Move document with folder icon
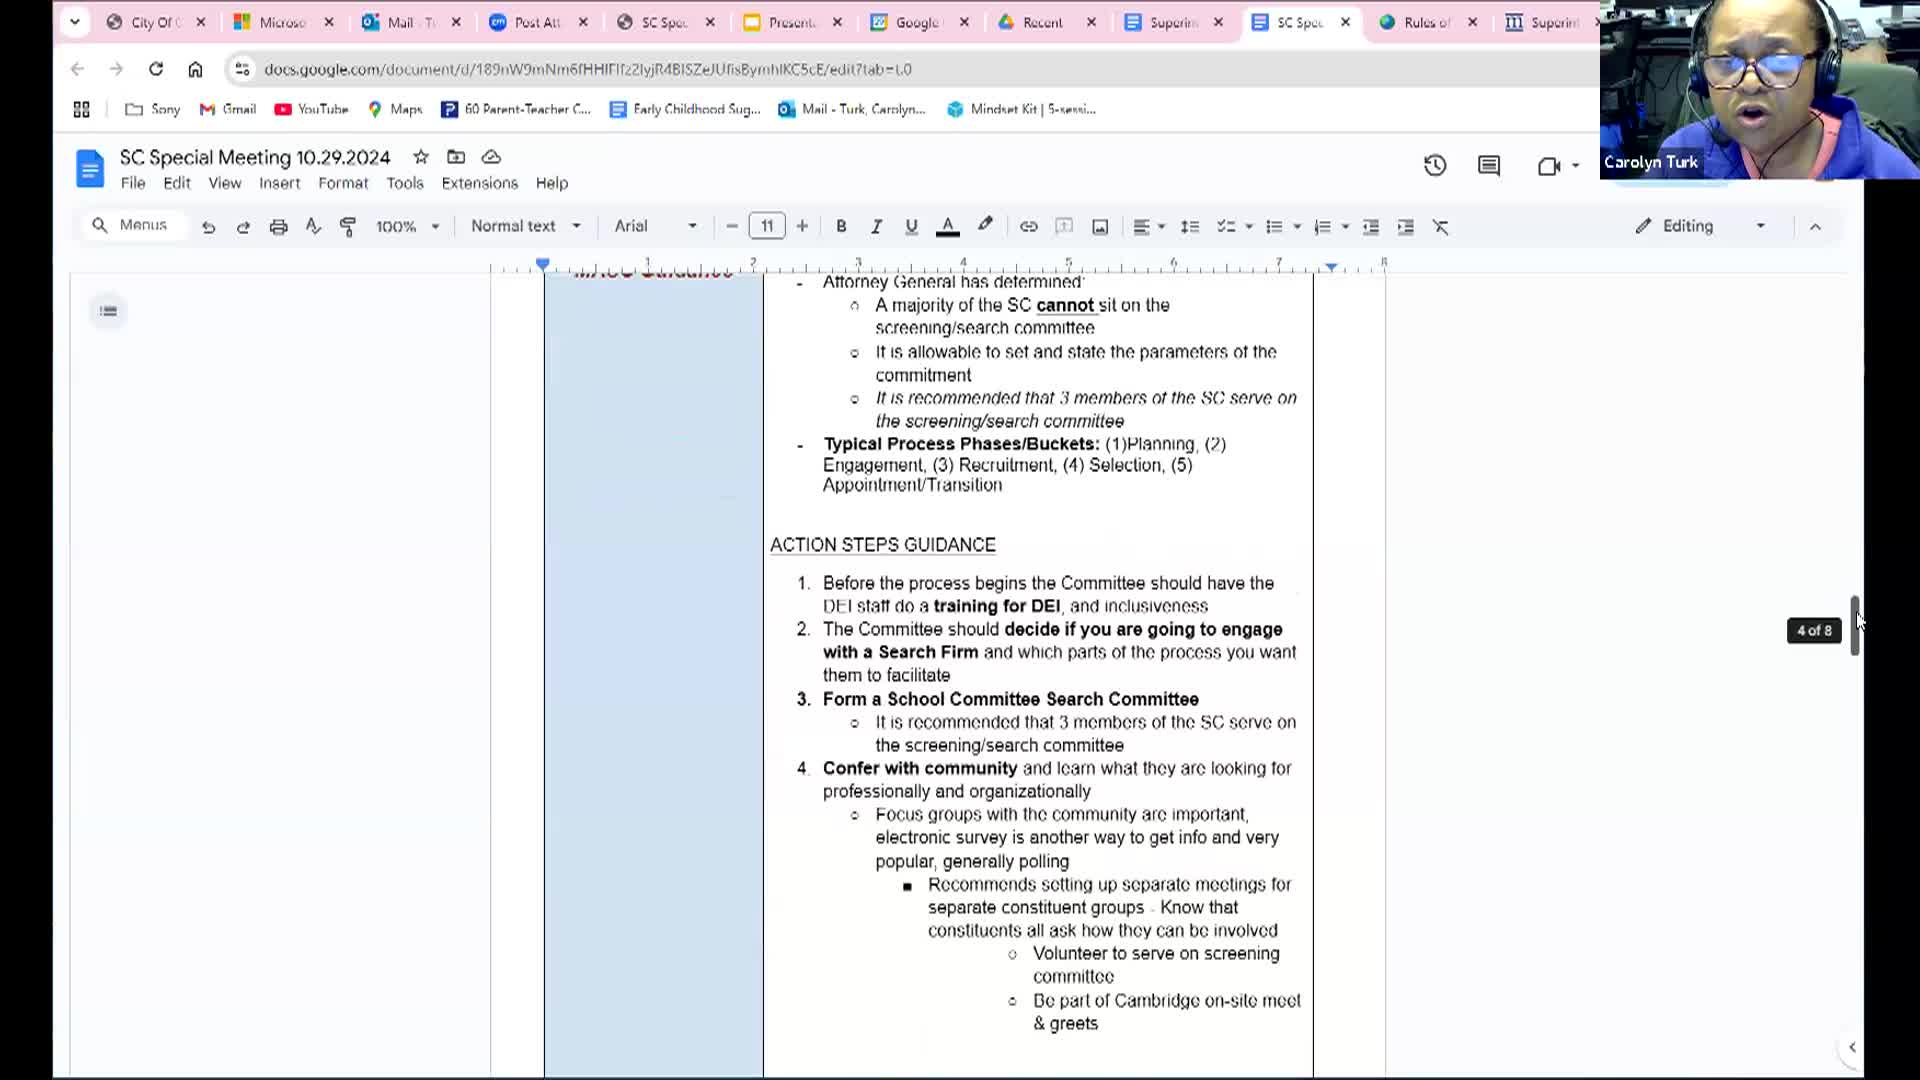The width and height of the screenshot is (1920, 1080). (456, 157)
